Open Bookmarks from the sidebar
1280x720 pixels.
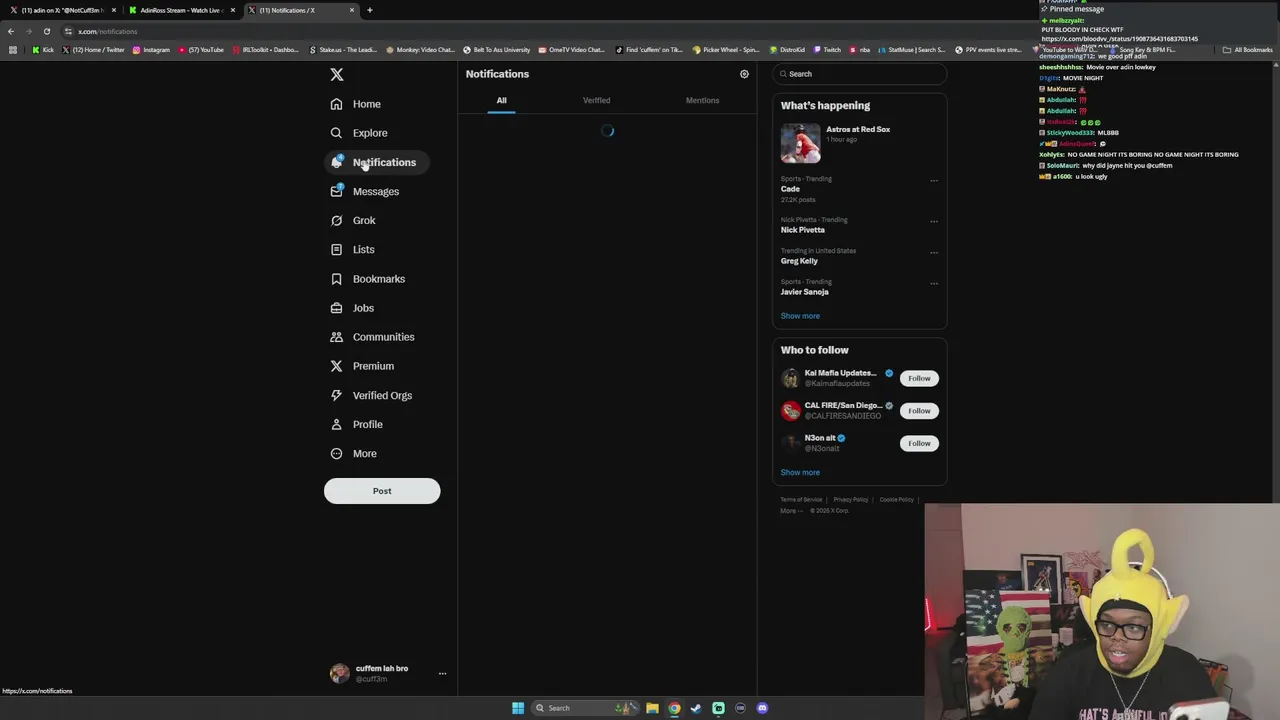pyautogui.click(x=368, y=279)
